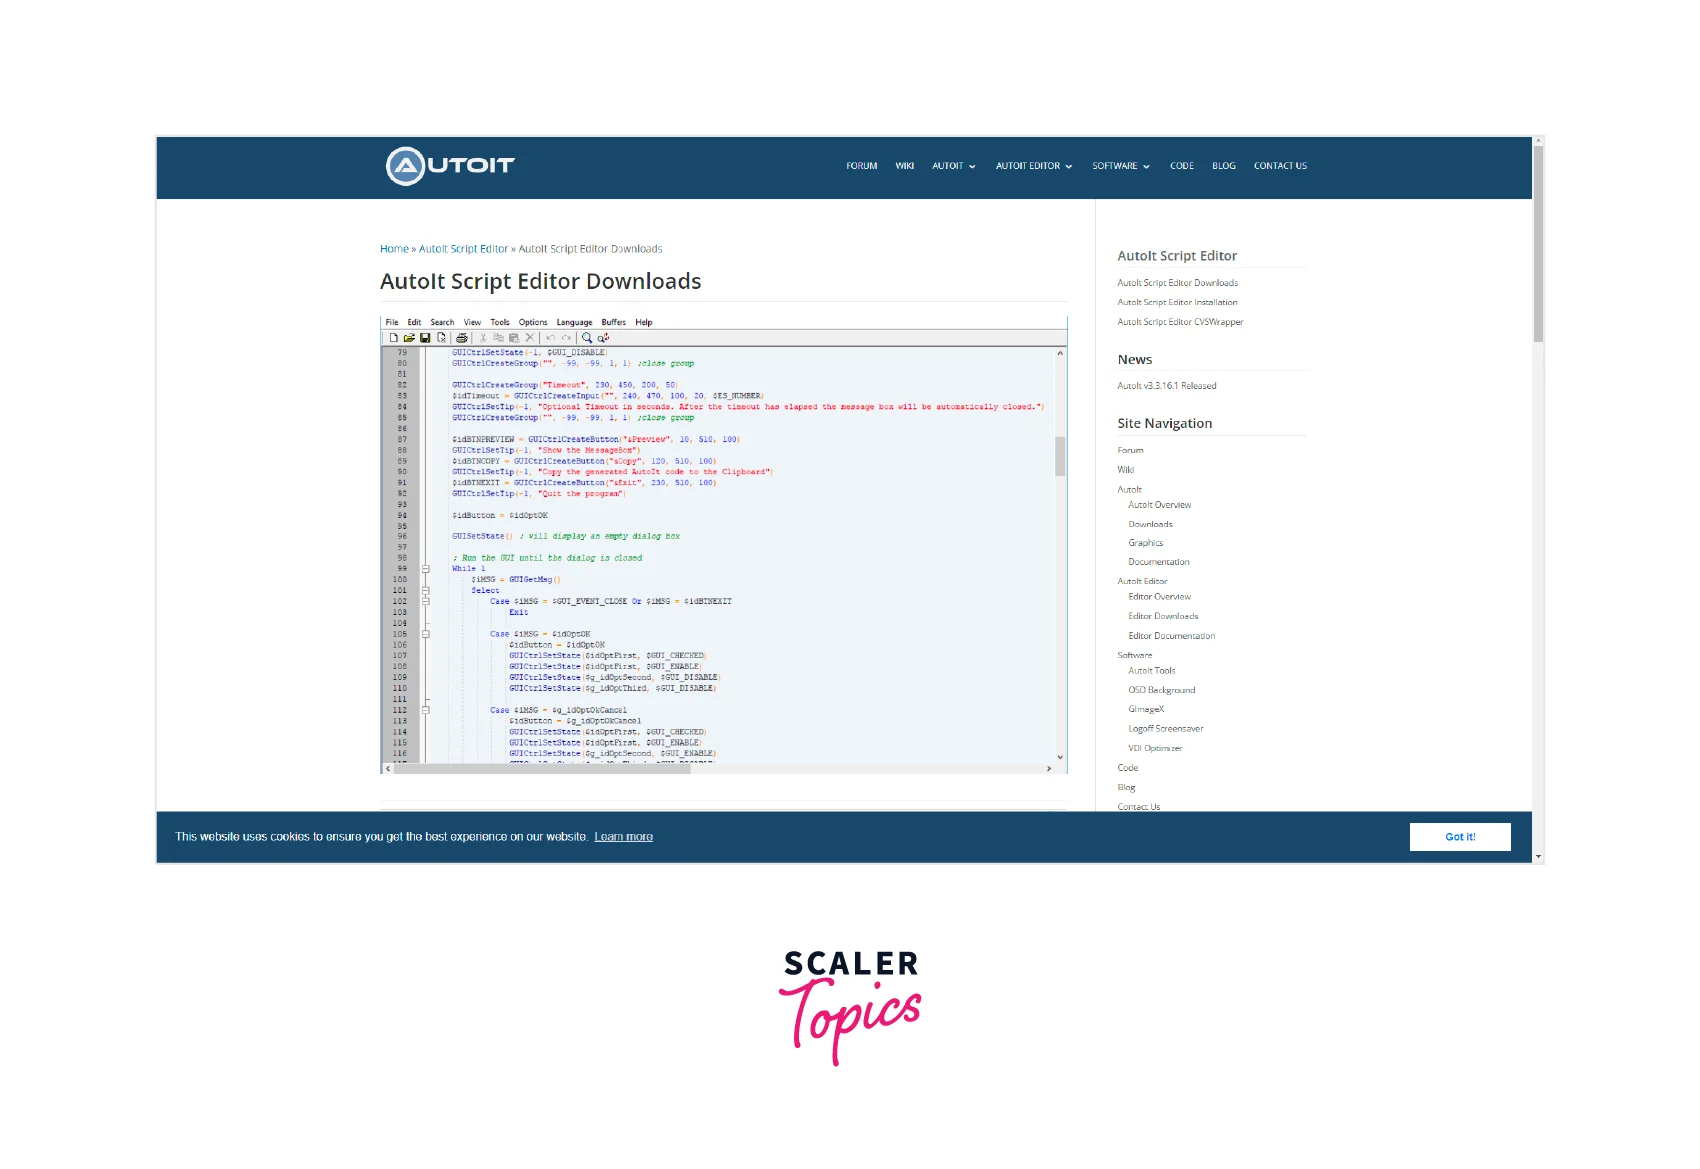
Task: Click the Find magnifier icon in toolbar
Action: coord(587,338)
